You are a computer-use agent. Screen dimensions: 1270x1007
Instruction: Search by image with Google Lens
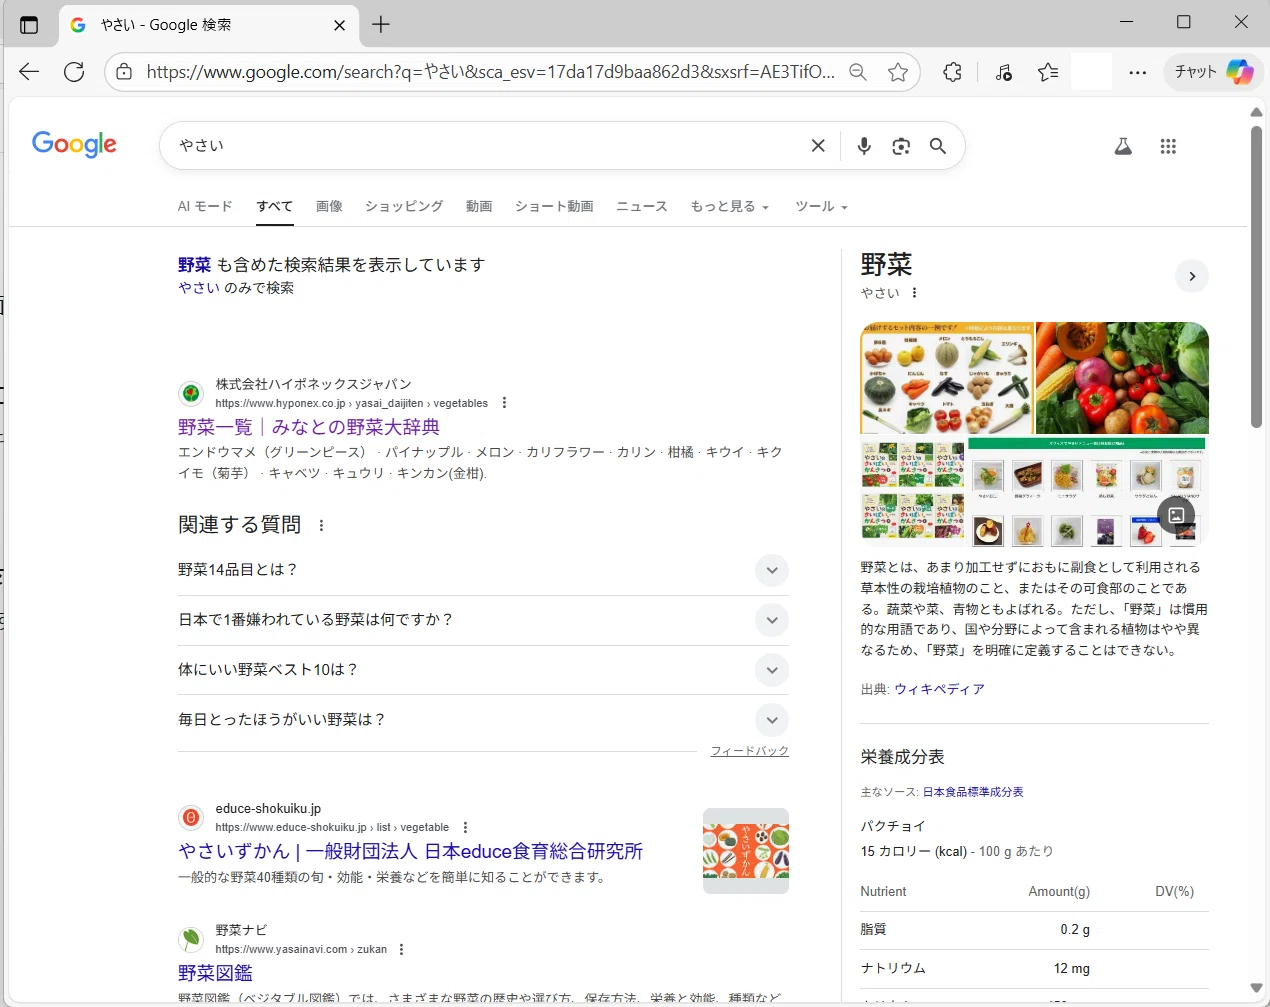pyautogui.click(x=901, y=146)
